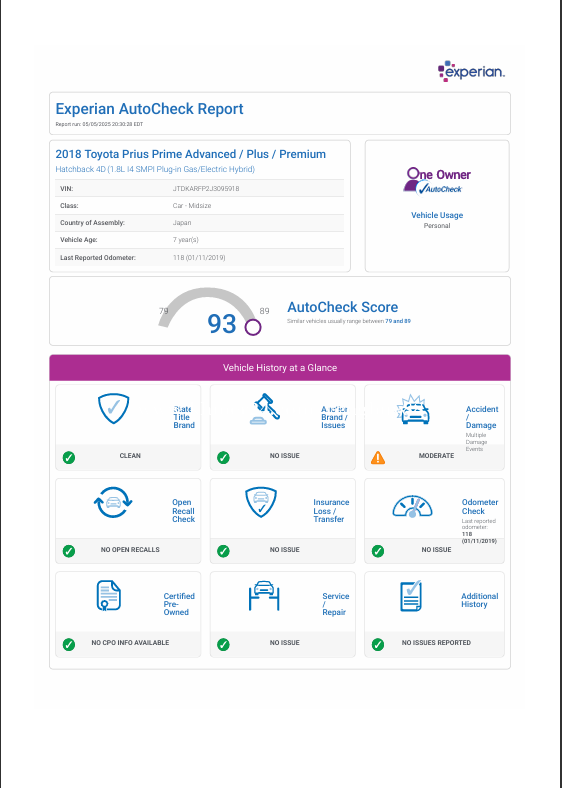Click green check beside NO CPO INFO AVAILABLE

pos(69,644)
